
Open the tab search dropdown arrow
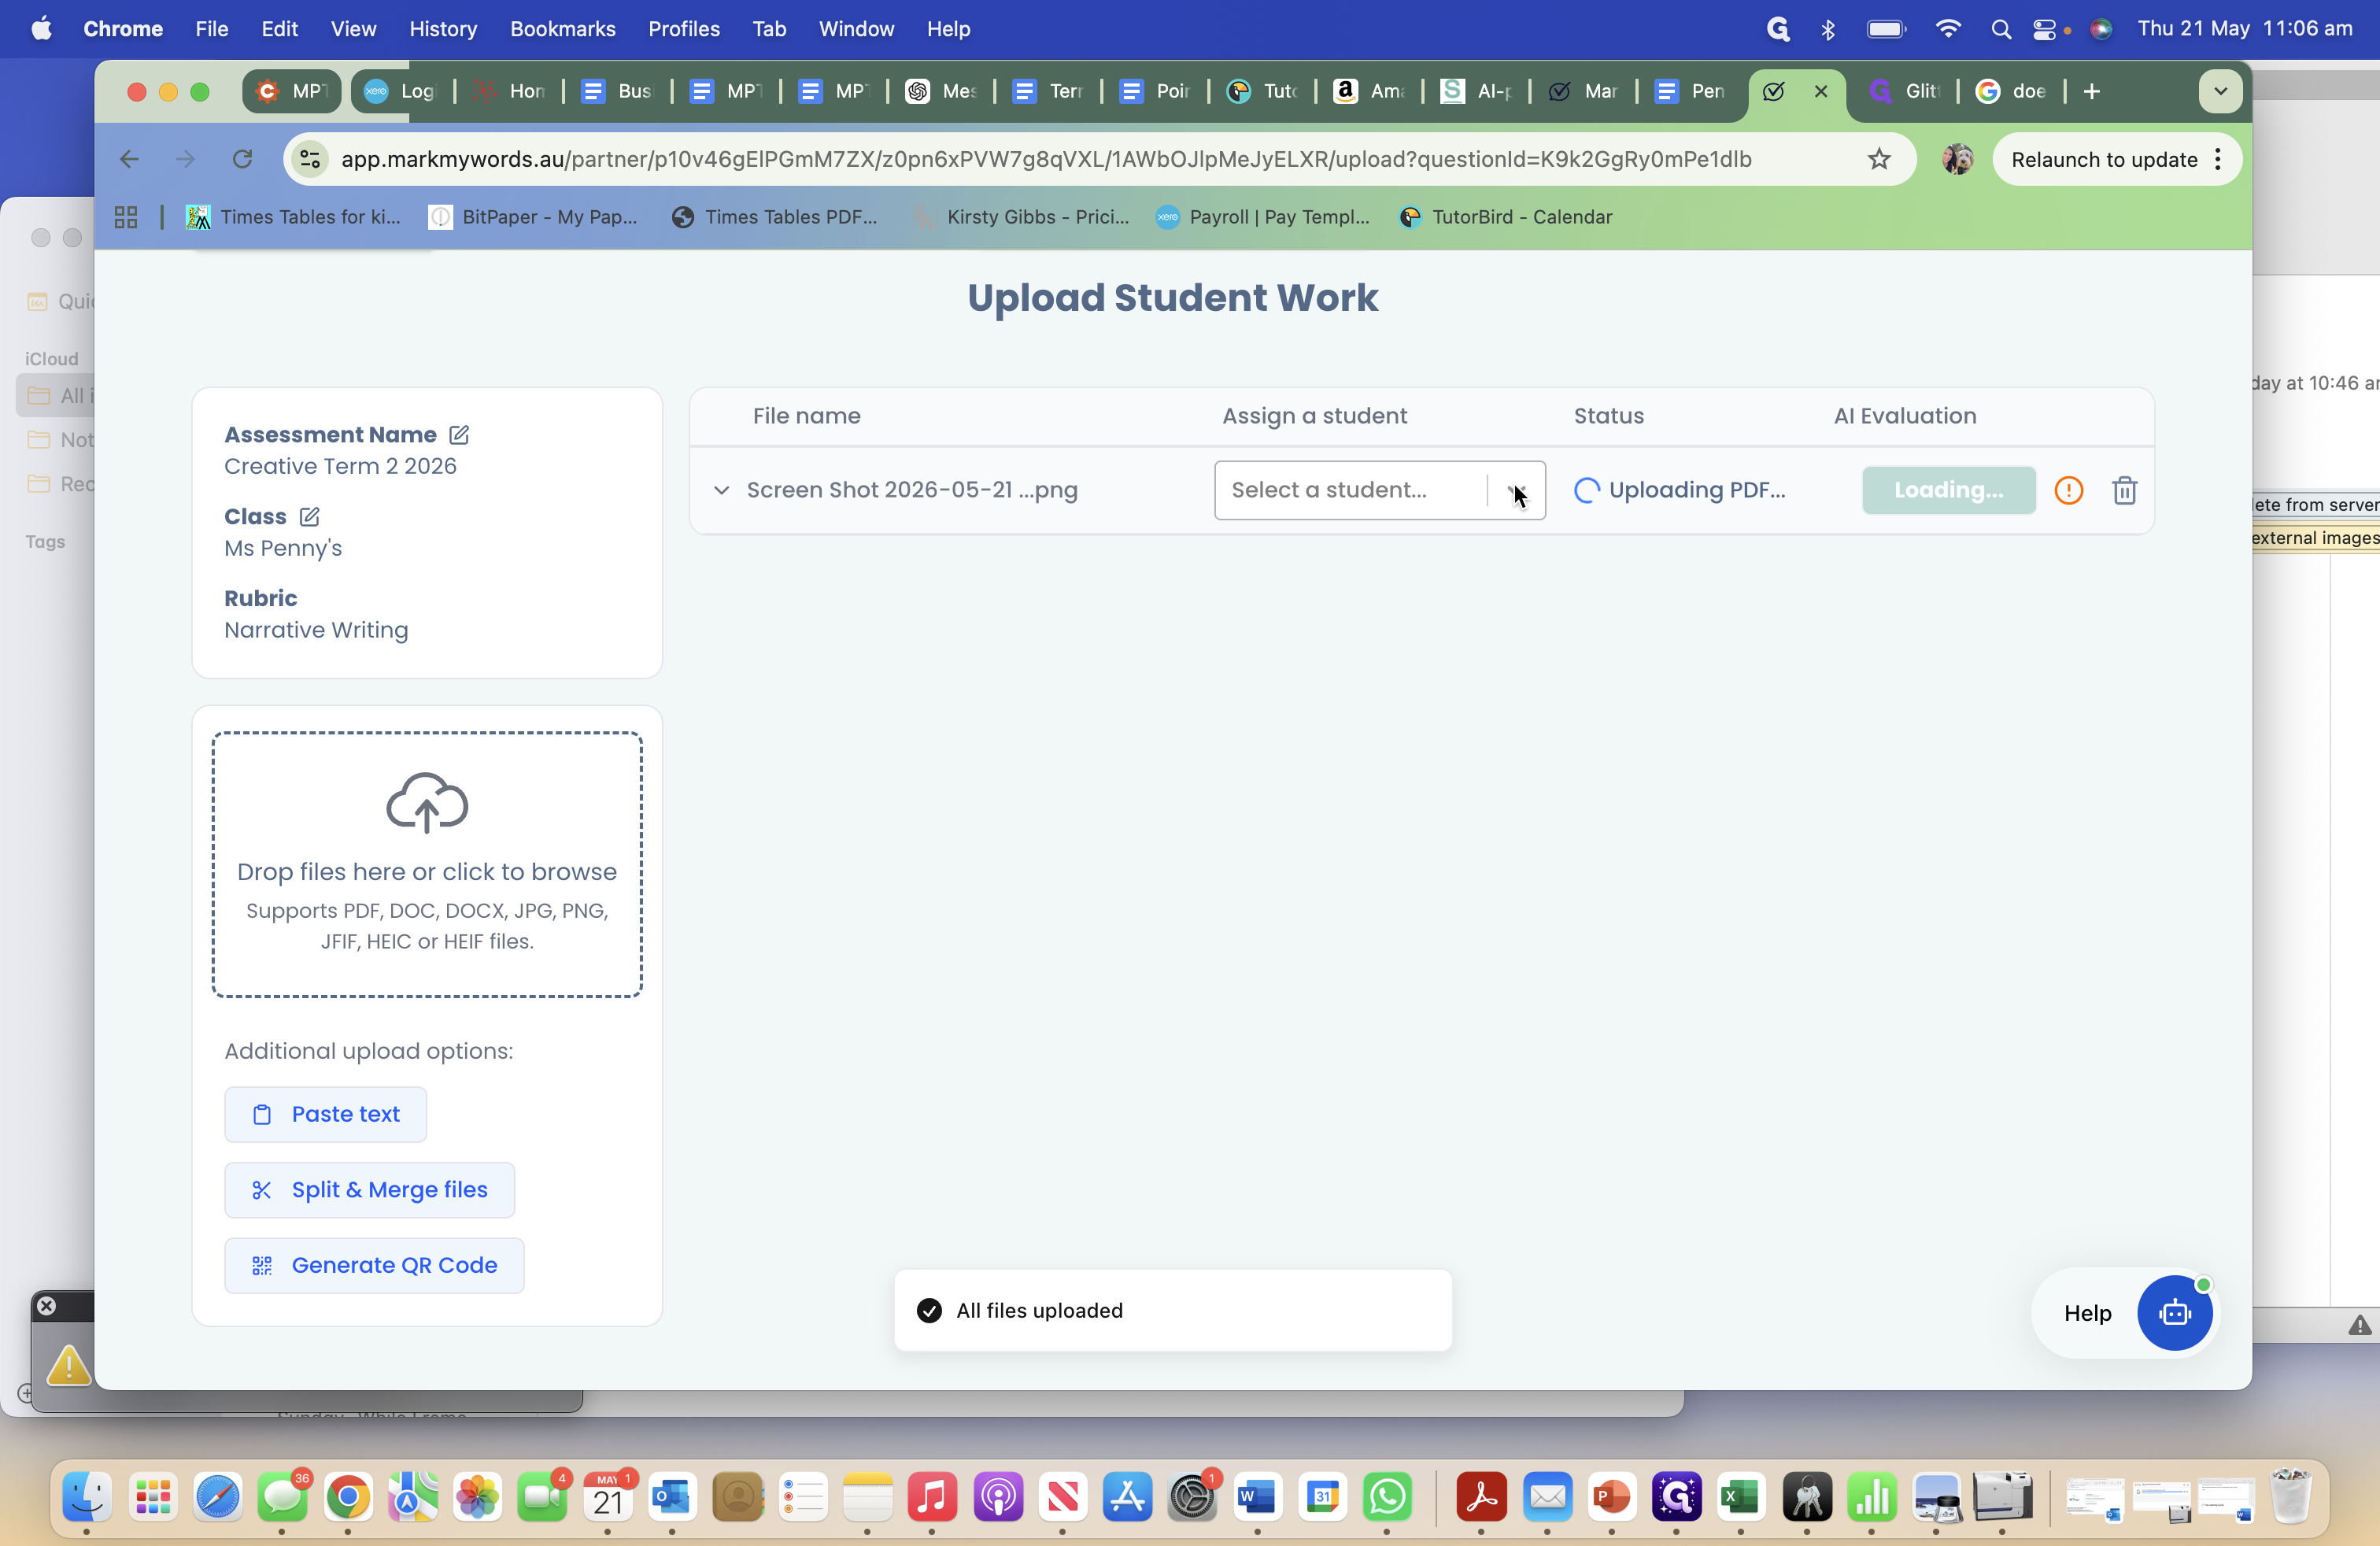2220,91
